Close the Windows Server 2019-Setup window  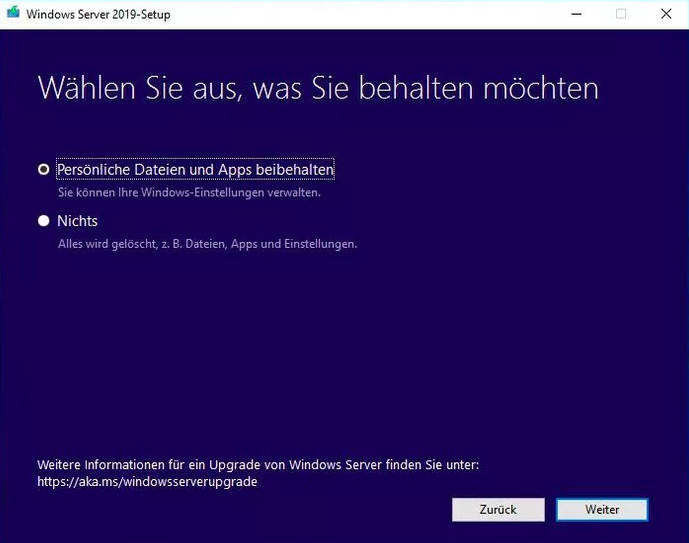tap(666, 14)
